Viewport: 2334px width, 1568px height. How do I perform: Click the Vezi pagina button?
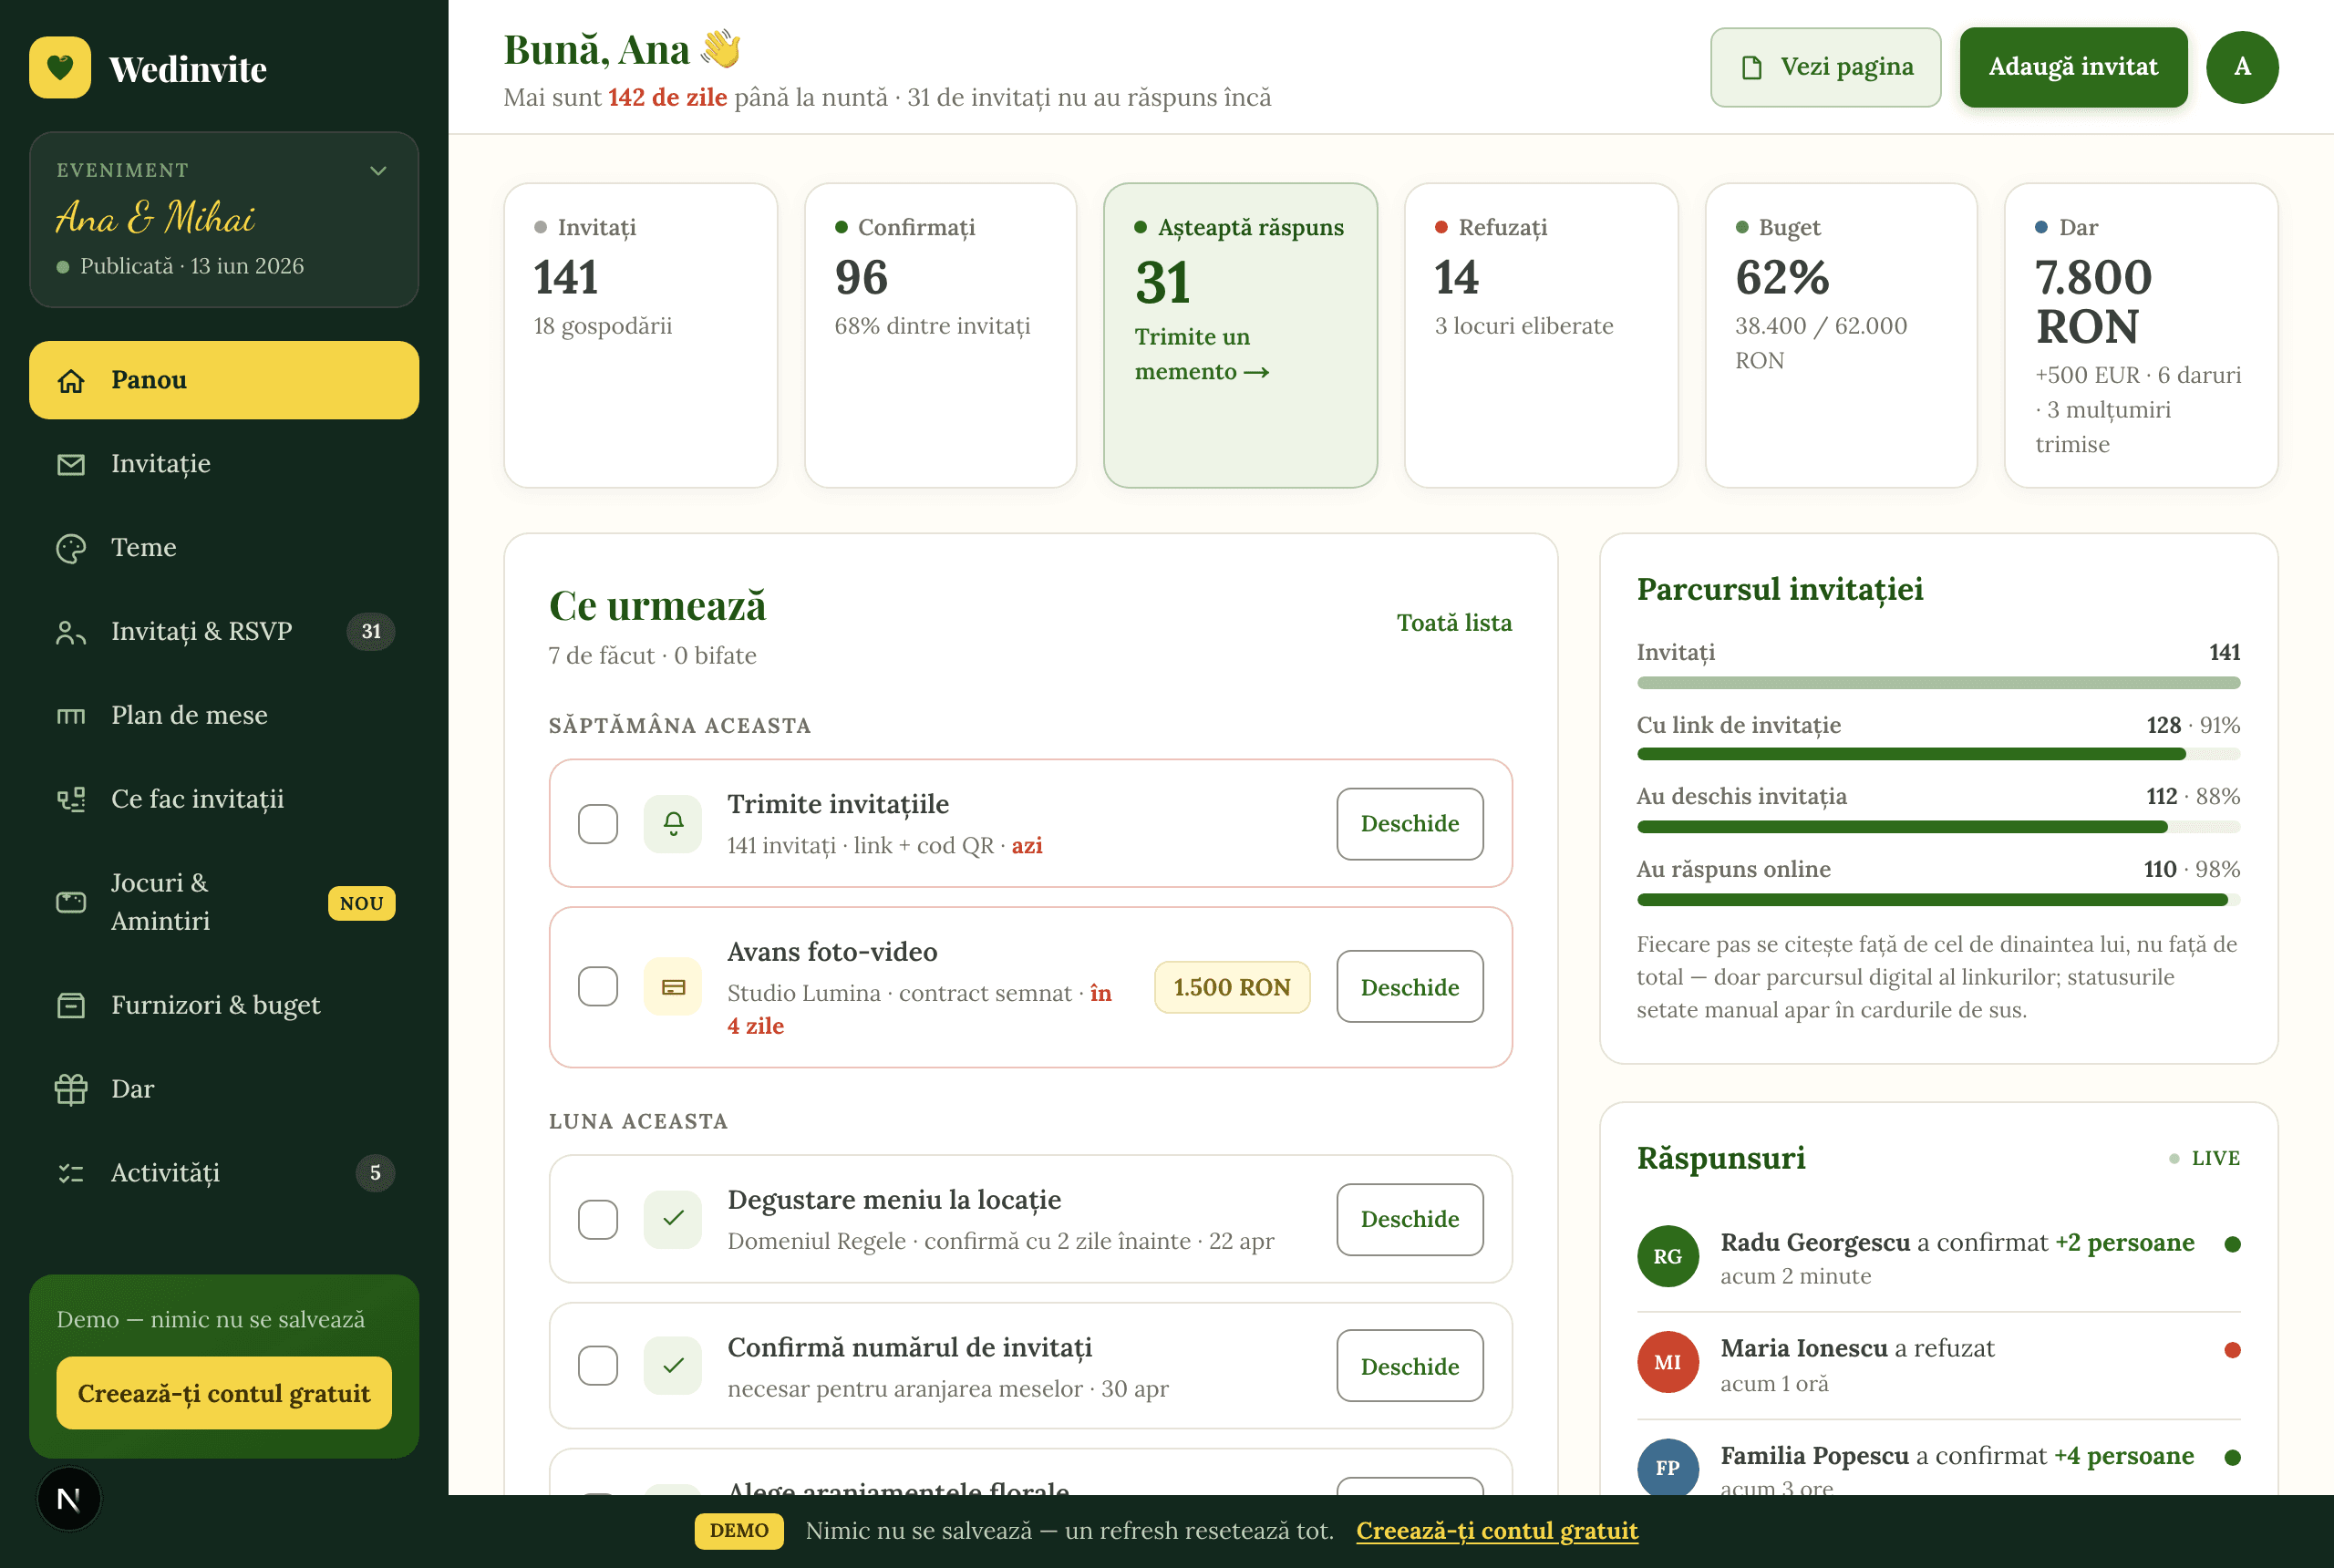pos(1825,67)
